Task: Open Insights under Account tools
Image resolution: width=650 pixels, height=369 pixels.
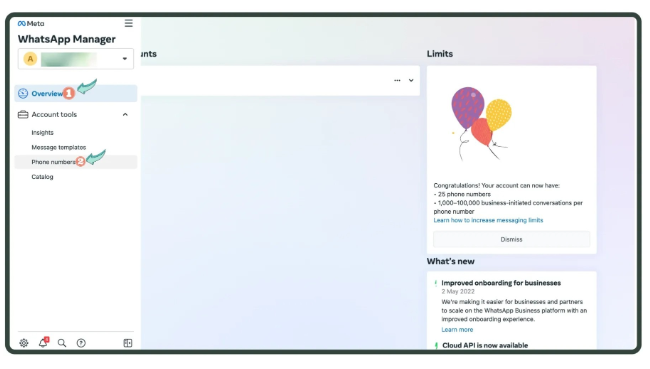Action: click(x=42, y=133)
